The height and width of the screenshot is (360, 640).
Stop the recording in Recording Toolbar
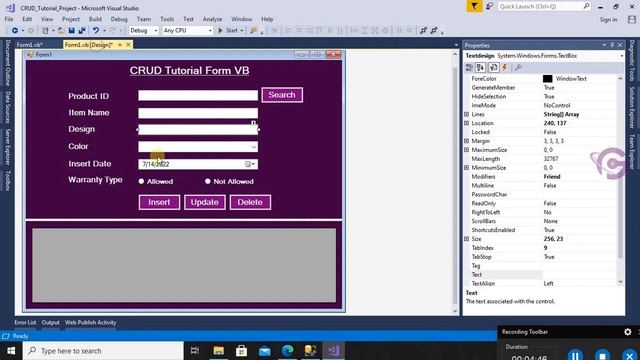click(x=602, y=356)
